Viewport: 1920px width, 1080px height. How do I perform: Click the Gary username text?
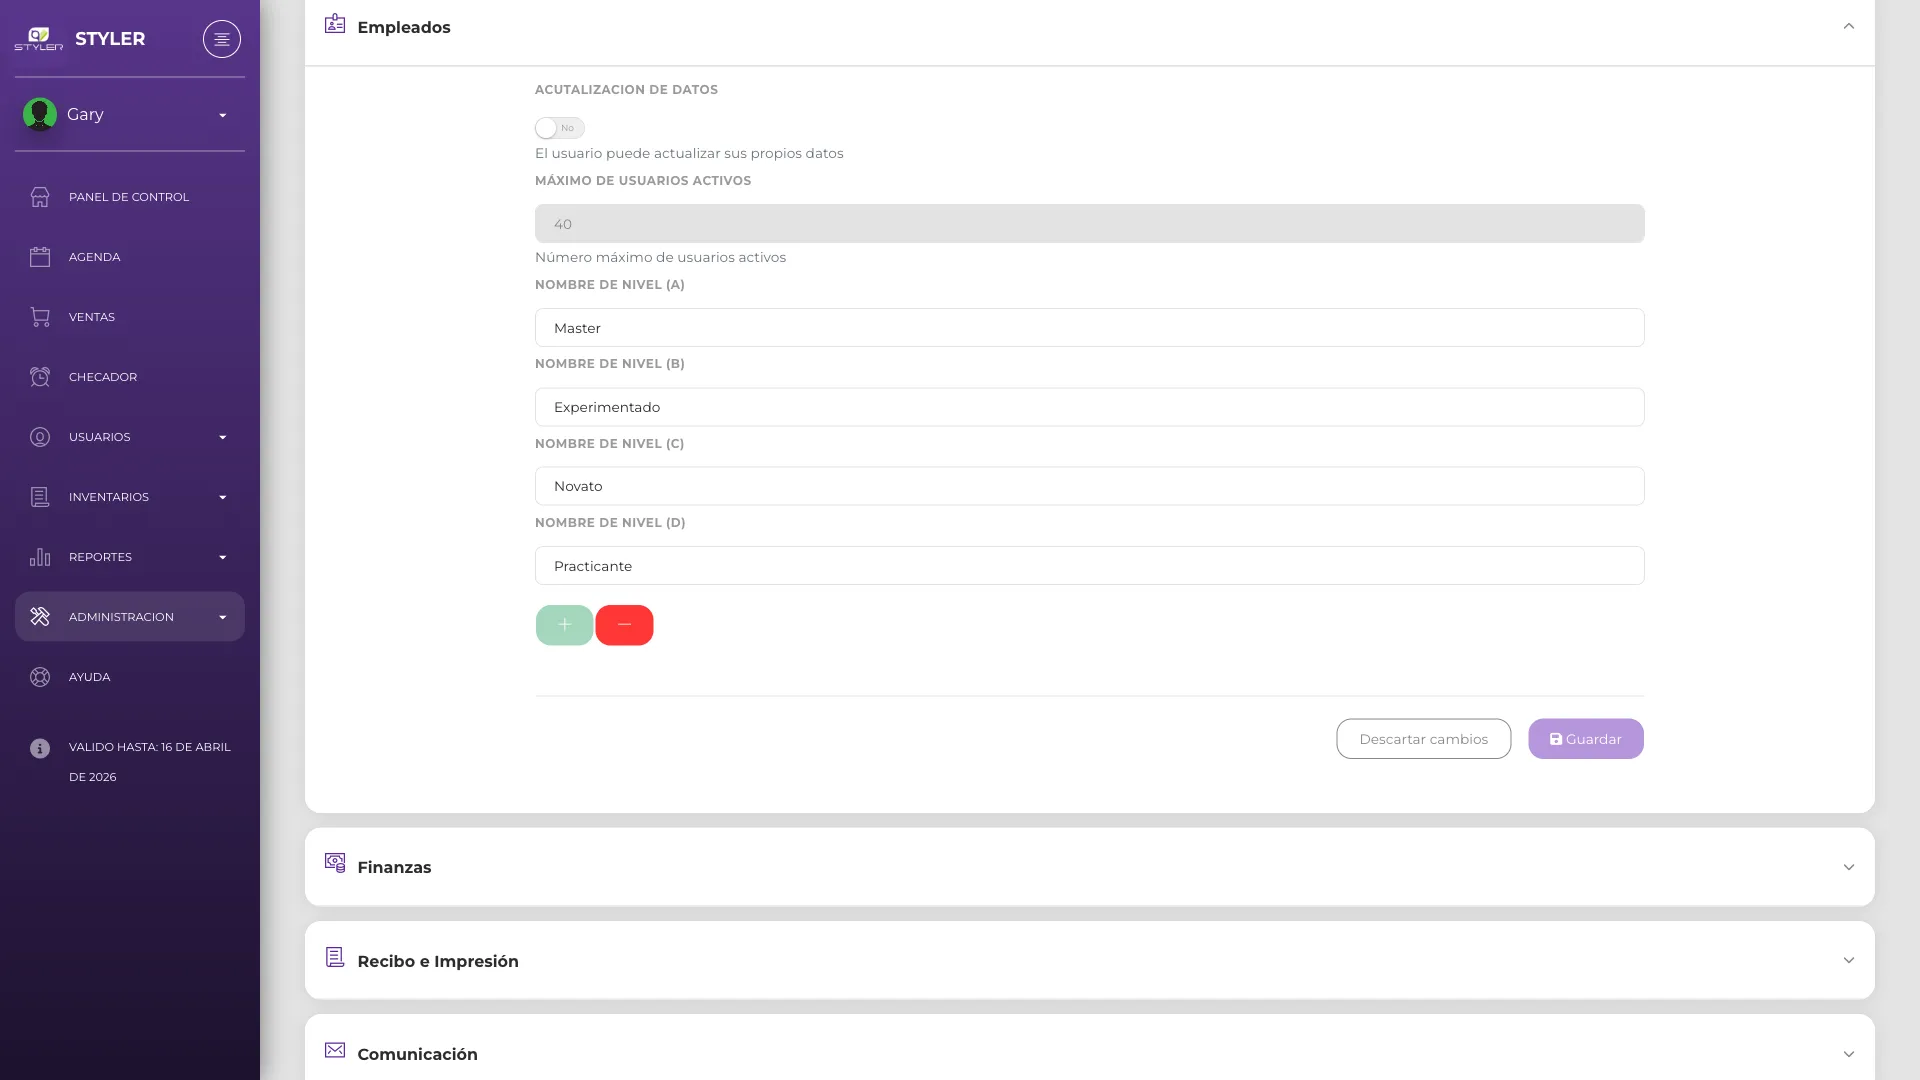[85, 115]
